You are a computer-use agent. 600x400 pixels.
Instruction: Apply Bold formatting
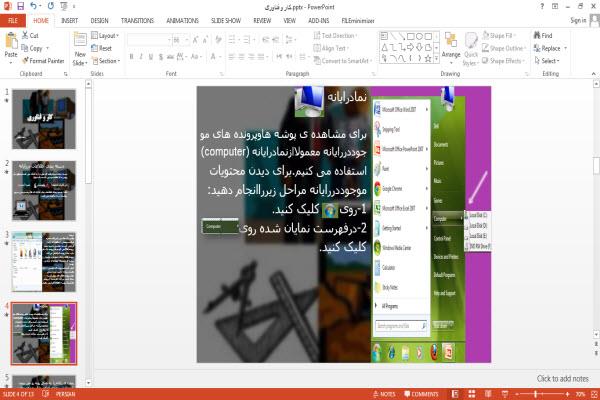click(x=132, y=57)
